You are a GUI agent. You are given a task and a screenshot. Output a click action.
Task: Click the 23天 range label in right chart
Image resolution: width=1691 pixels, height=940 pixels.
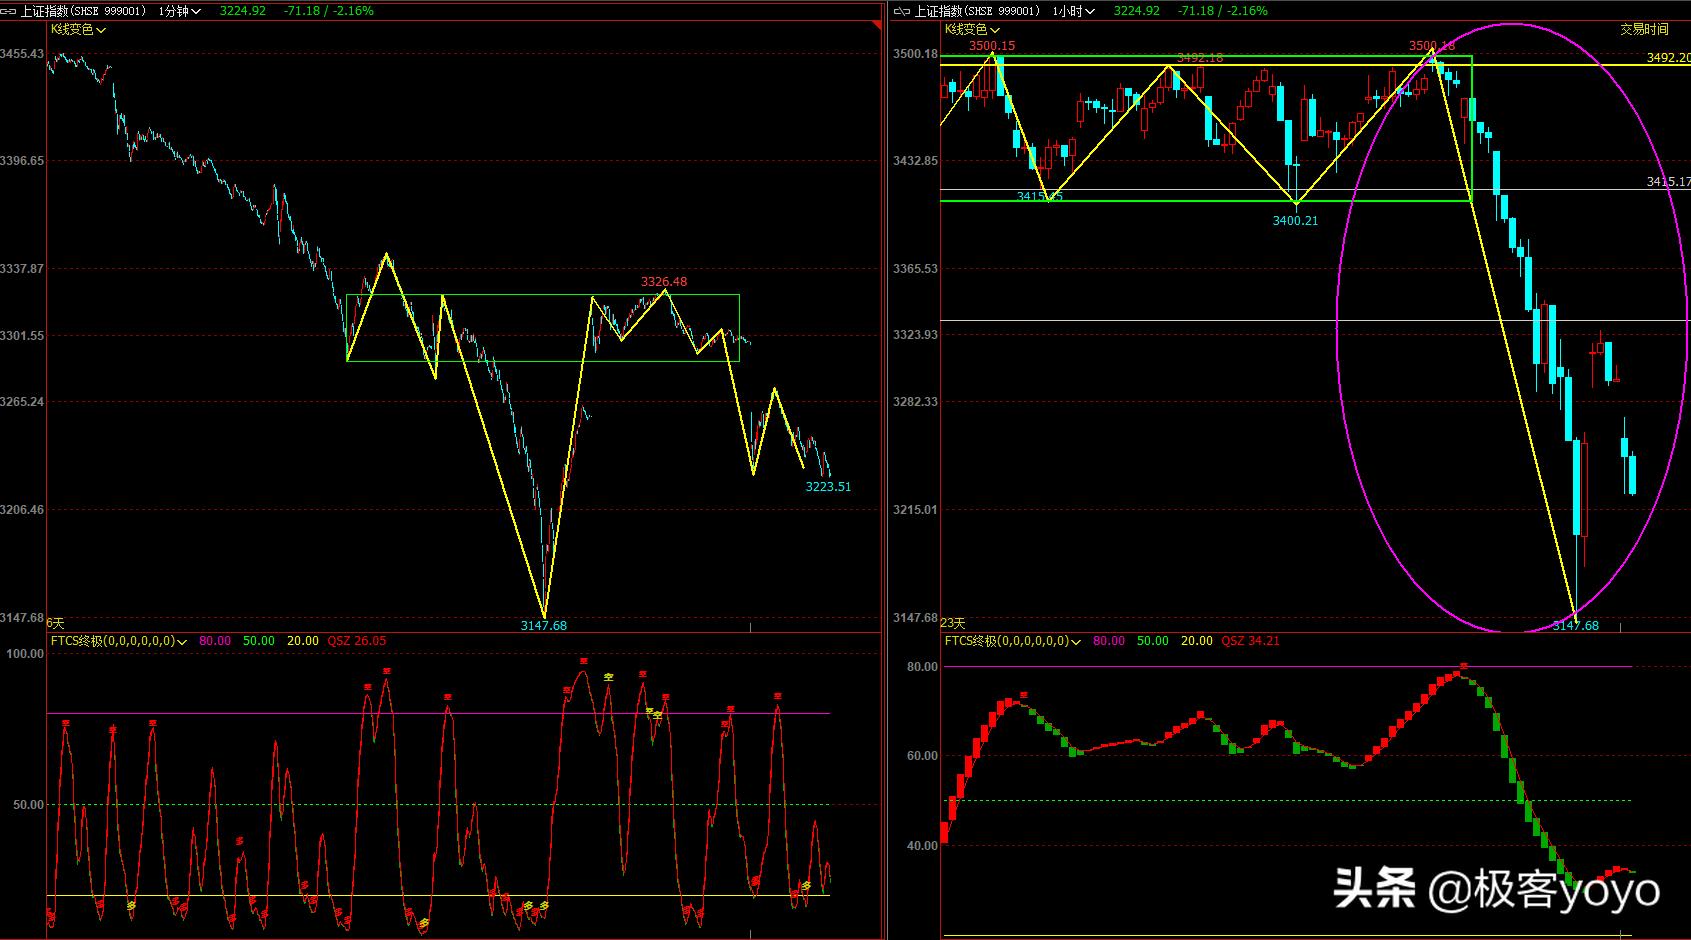pyautogui.click(x=953, y=623)
